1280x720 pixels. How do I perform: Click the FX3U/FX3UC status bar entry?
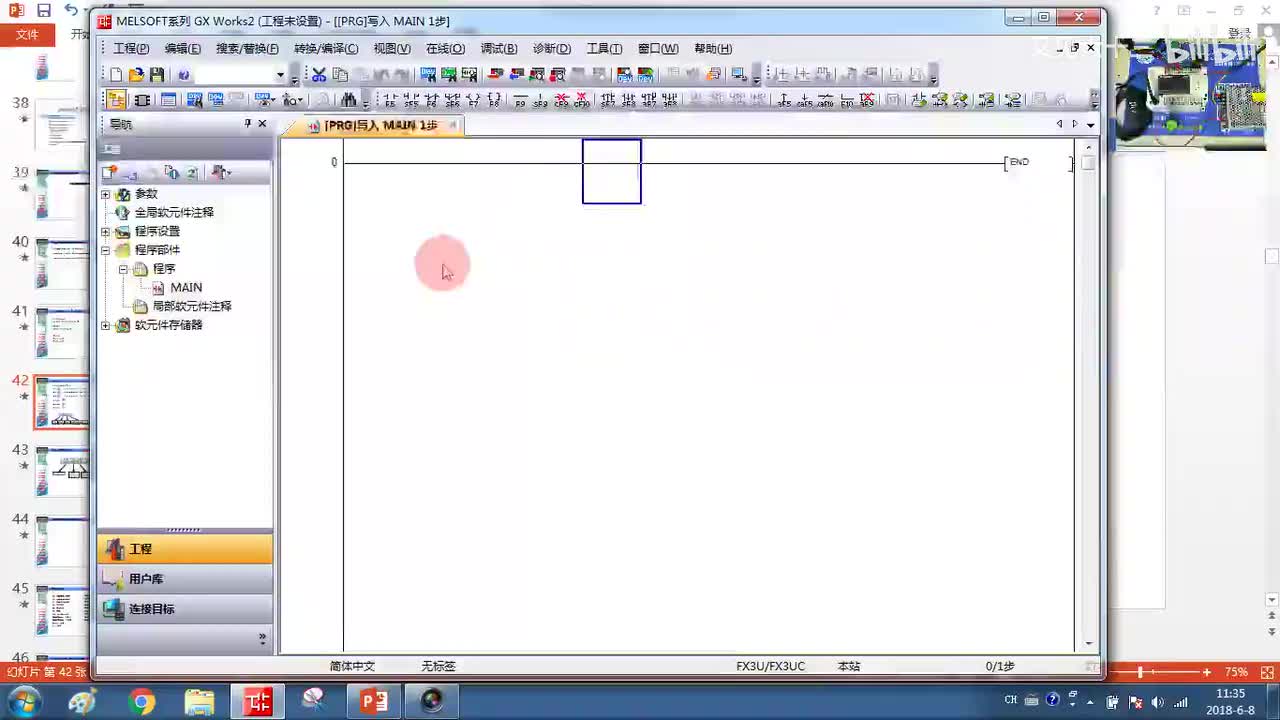(770, 666)
